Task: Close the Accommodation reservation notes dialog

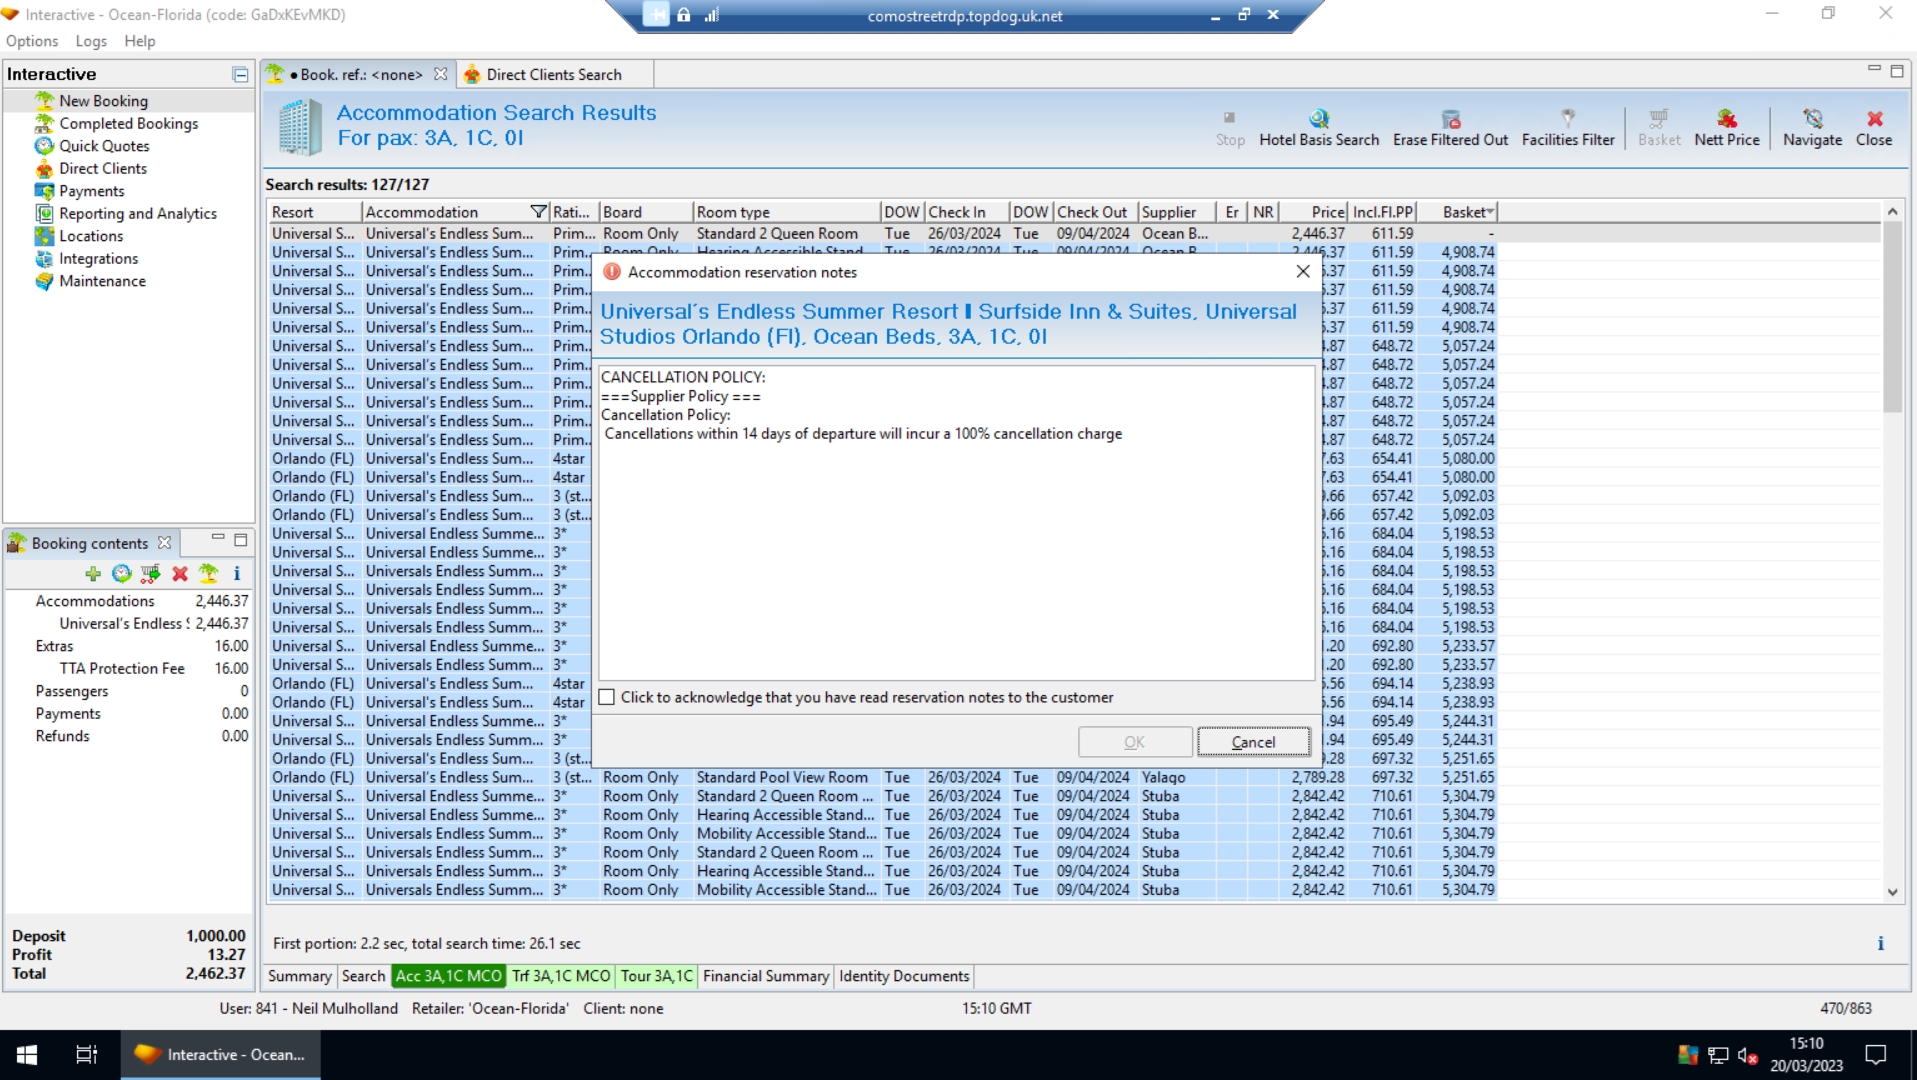Action: pos(1303,271)
